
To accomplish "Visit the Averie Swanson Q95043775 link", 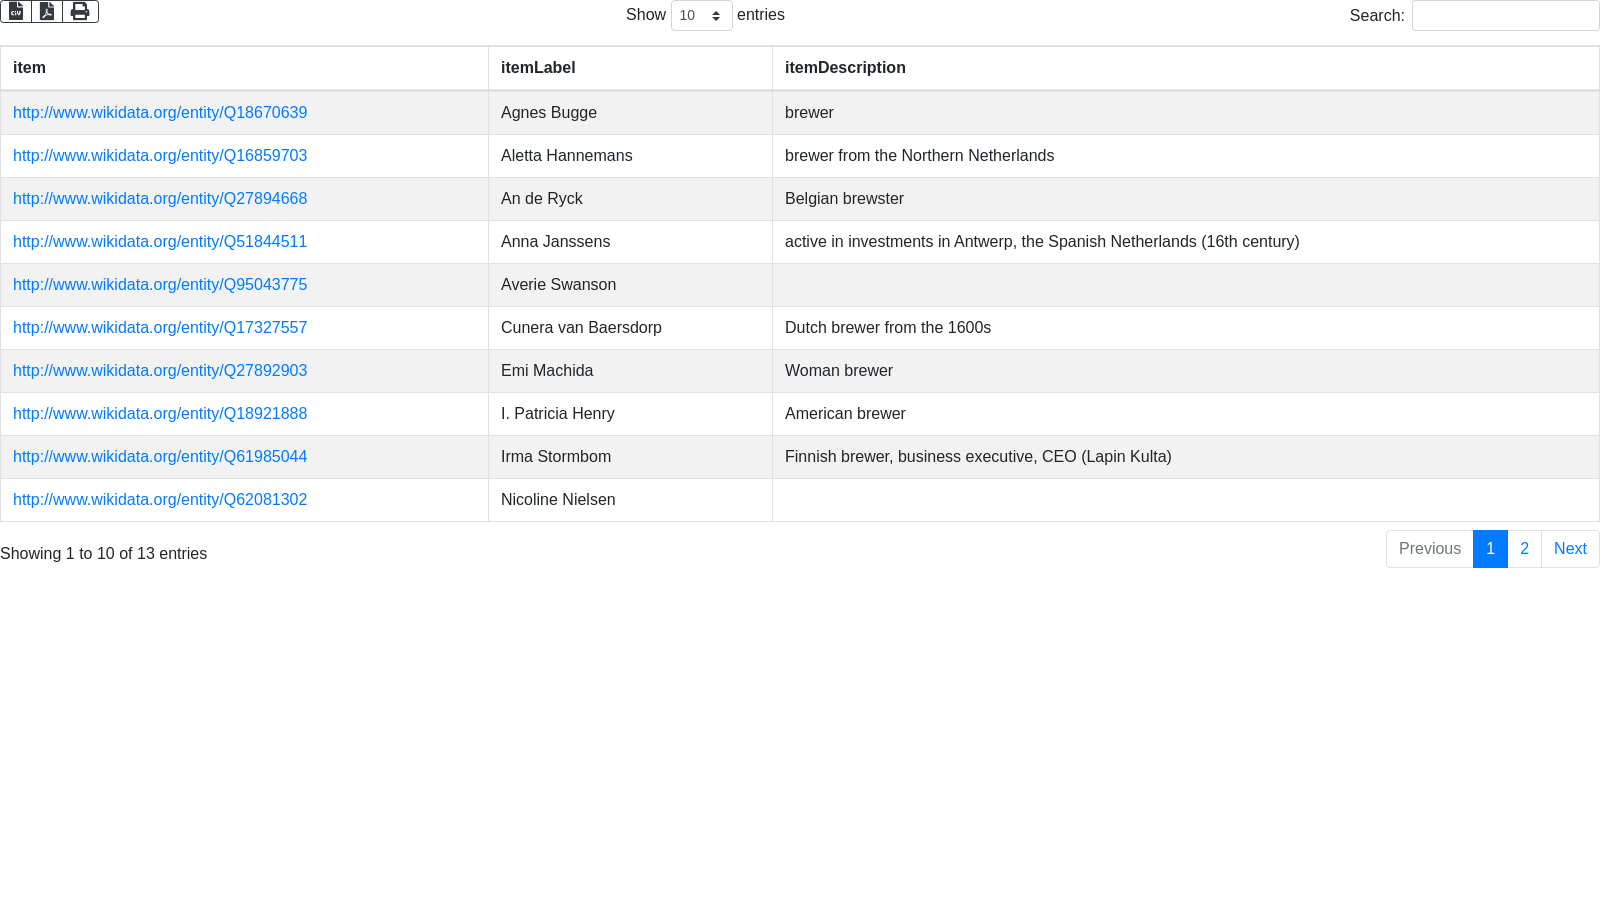I will [160, 285].
